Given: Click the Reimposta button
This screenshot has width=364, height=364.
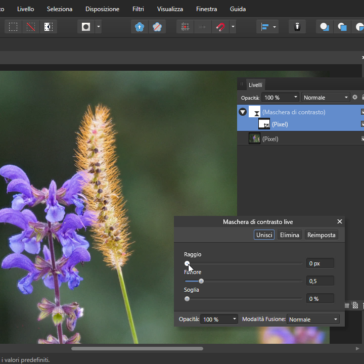Looking at the screenshot, I should (x=321, y=235).
